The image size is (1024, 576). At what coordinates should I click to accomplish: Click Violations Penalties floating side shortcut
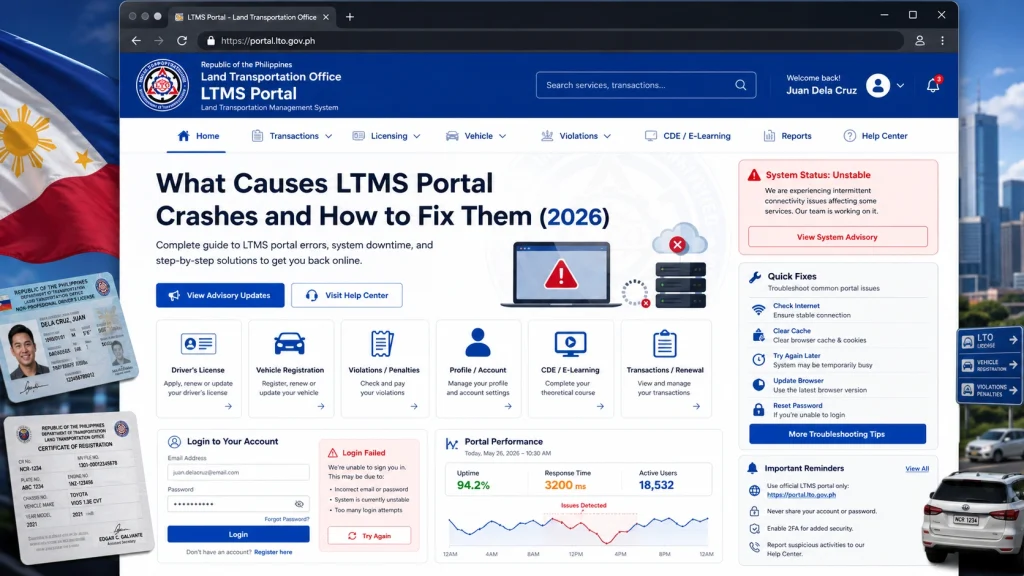pyautogui.click(x=989, y=390)
